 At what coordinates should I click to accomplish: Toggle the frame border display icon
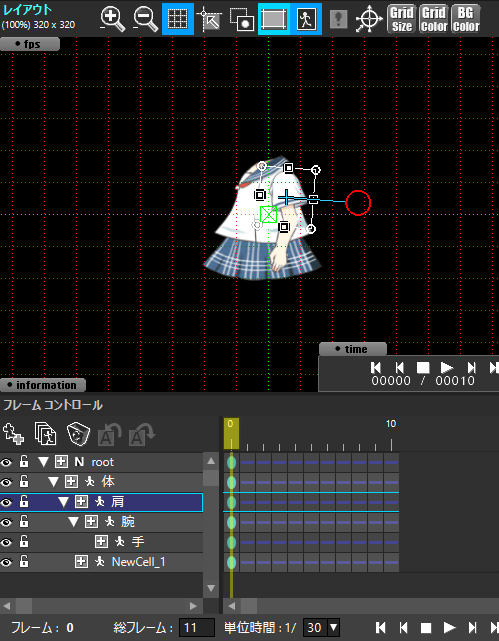(274, 19)
